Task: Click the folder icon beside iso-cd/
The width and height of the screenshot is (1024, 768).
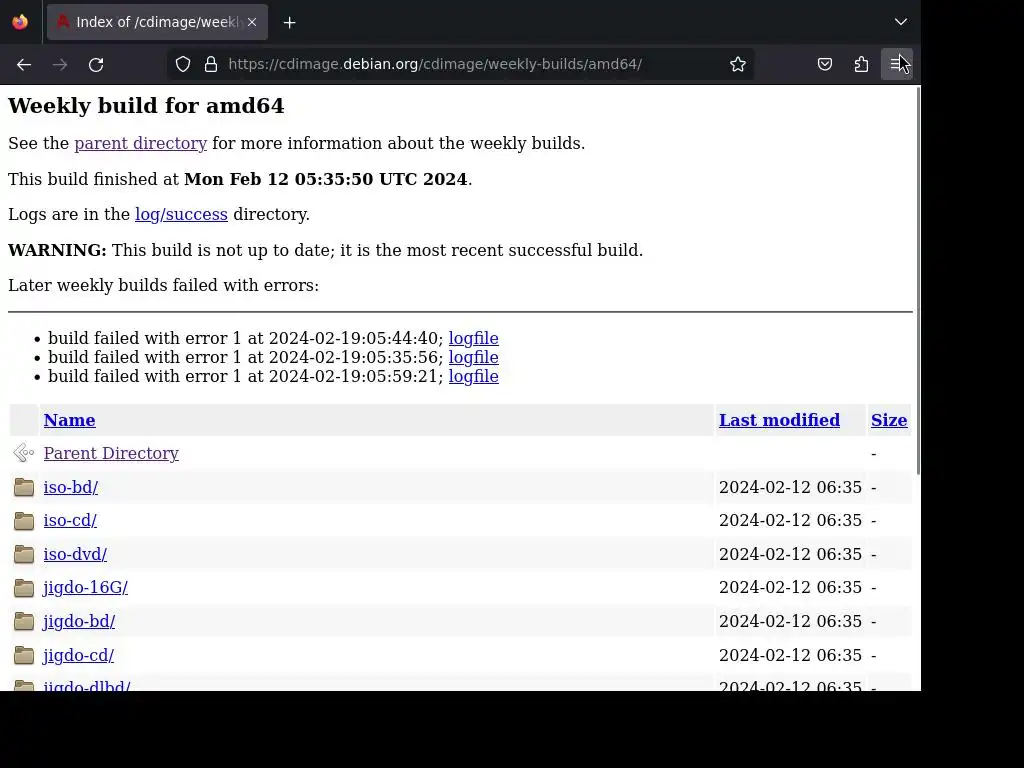Action: pyautogui.click(x=24, y=520)
